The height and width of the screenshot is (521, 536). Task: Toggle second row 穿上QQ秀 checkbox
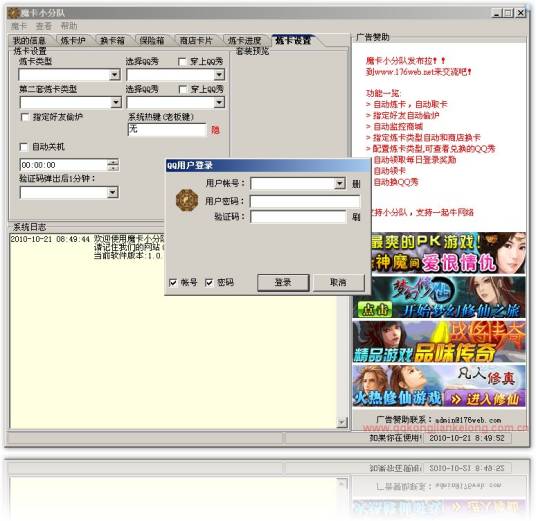[183, 90]
